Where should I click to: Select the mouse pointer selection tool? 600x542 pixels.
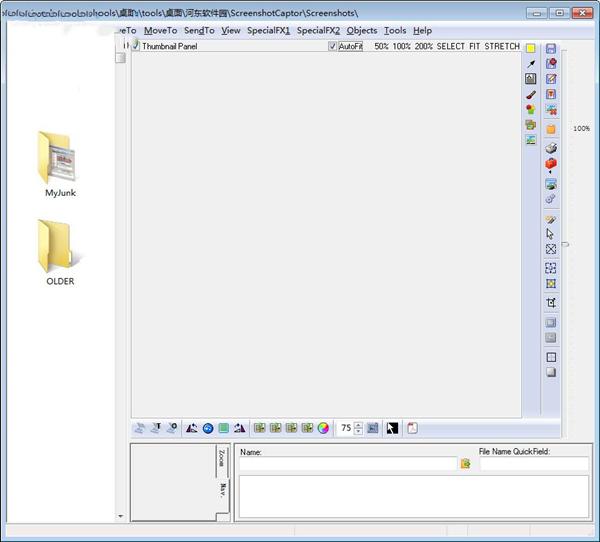[x=550, y=233]
